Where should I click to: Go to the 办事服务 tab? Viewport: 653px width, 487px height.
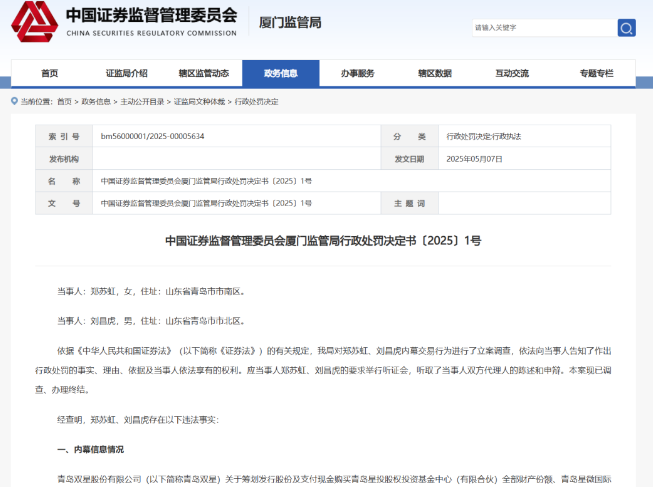click(x=357, y=73)
